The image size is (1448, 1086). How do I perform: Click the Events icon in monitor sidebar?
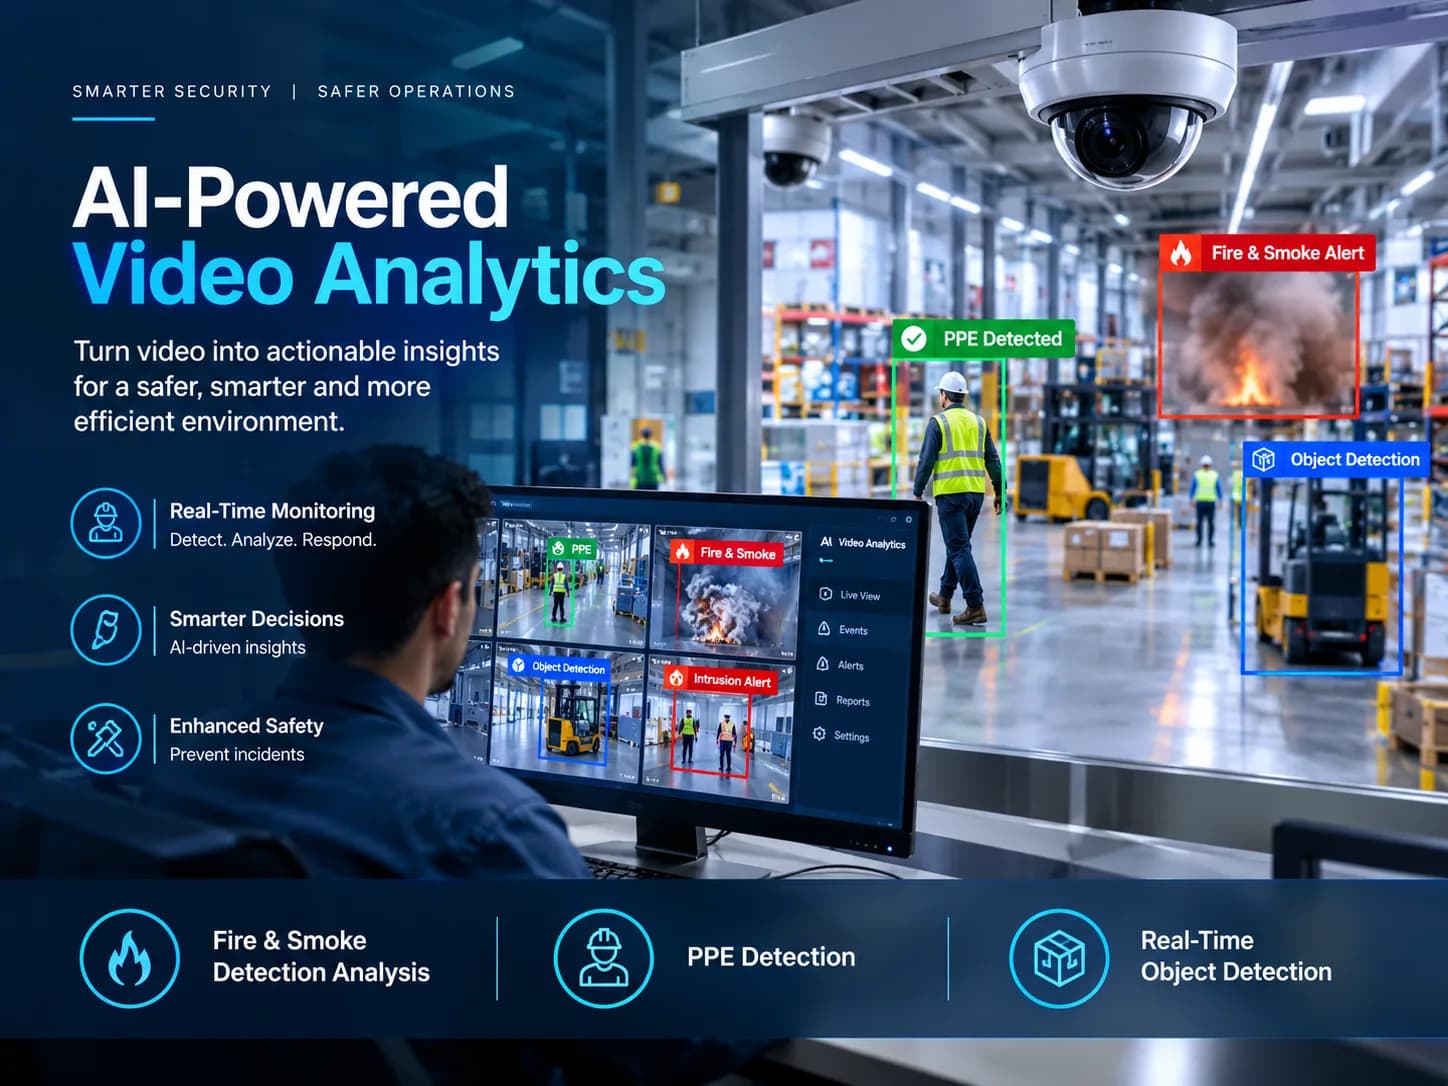click(x=824, y=629)
